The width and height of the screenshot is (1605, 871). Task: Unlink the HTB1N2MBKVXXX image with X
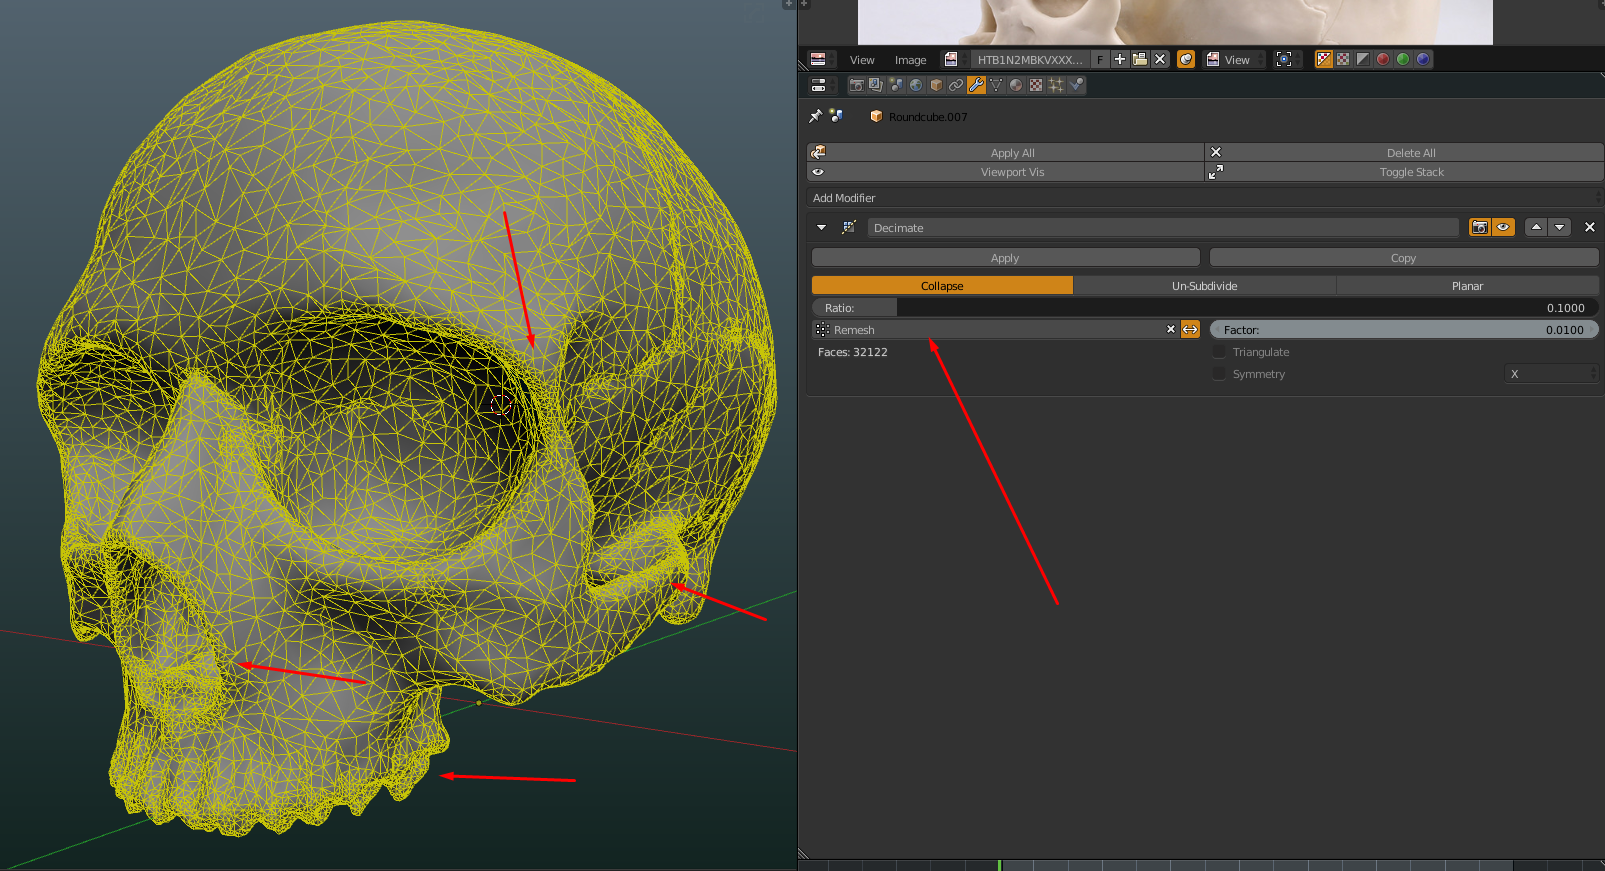coord(1160,59)
